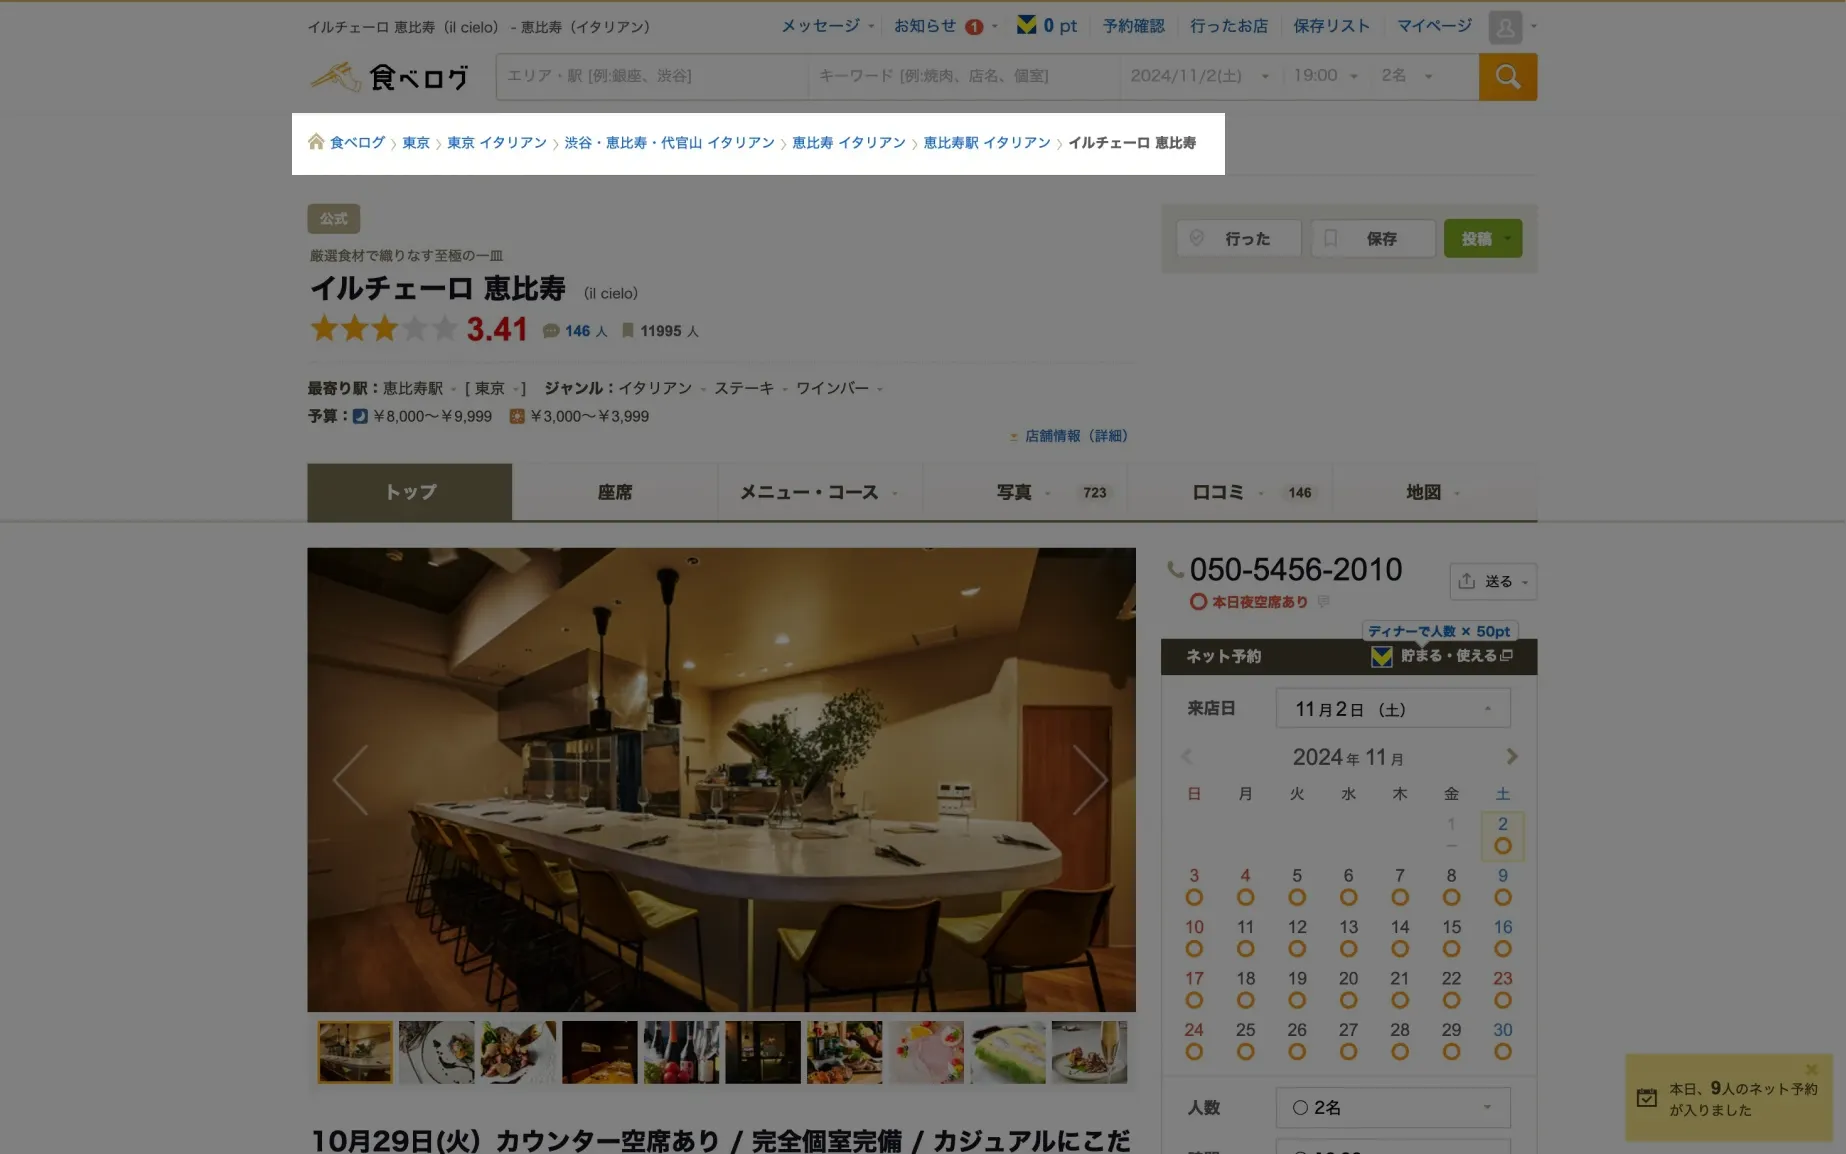Screen dimensions: 1846x1154
Task: Select the wine bottles photo thumbnail
Action: tap(681, 1052)
